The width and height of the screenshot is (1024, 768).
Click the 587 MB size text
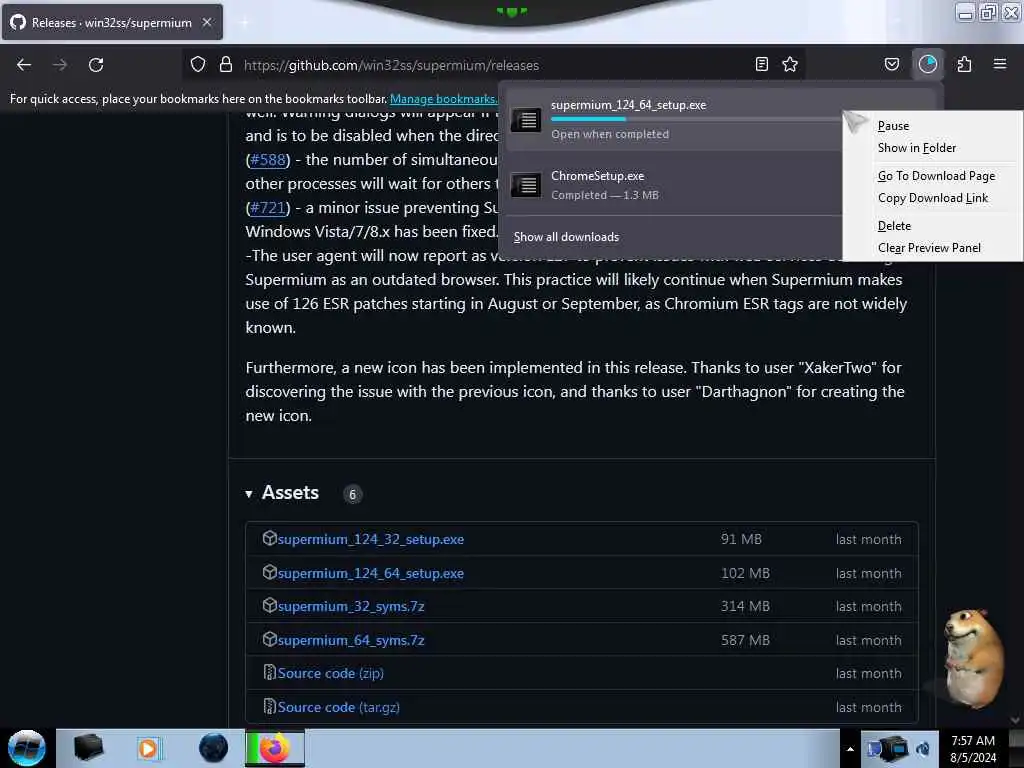pos(745,640)
